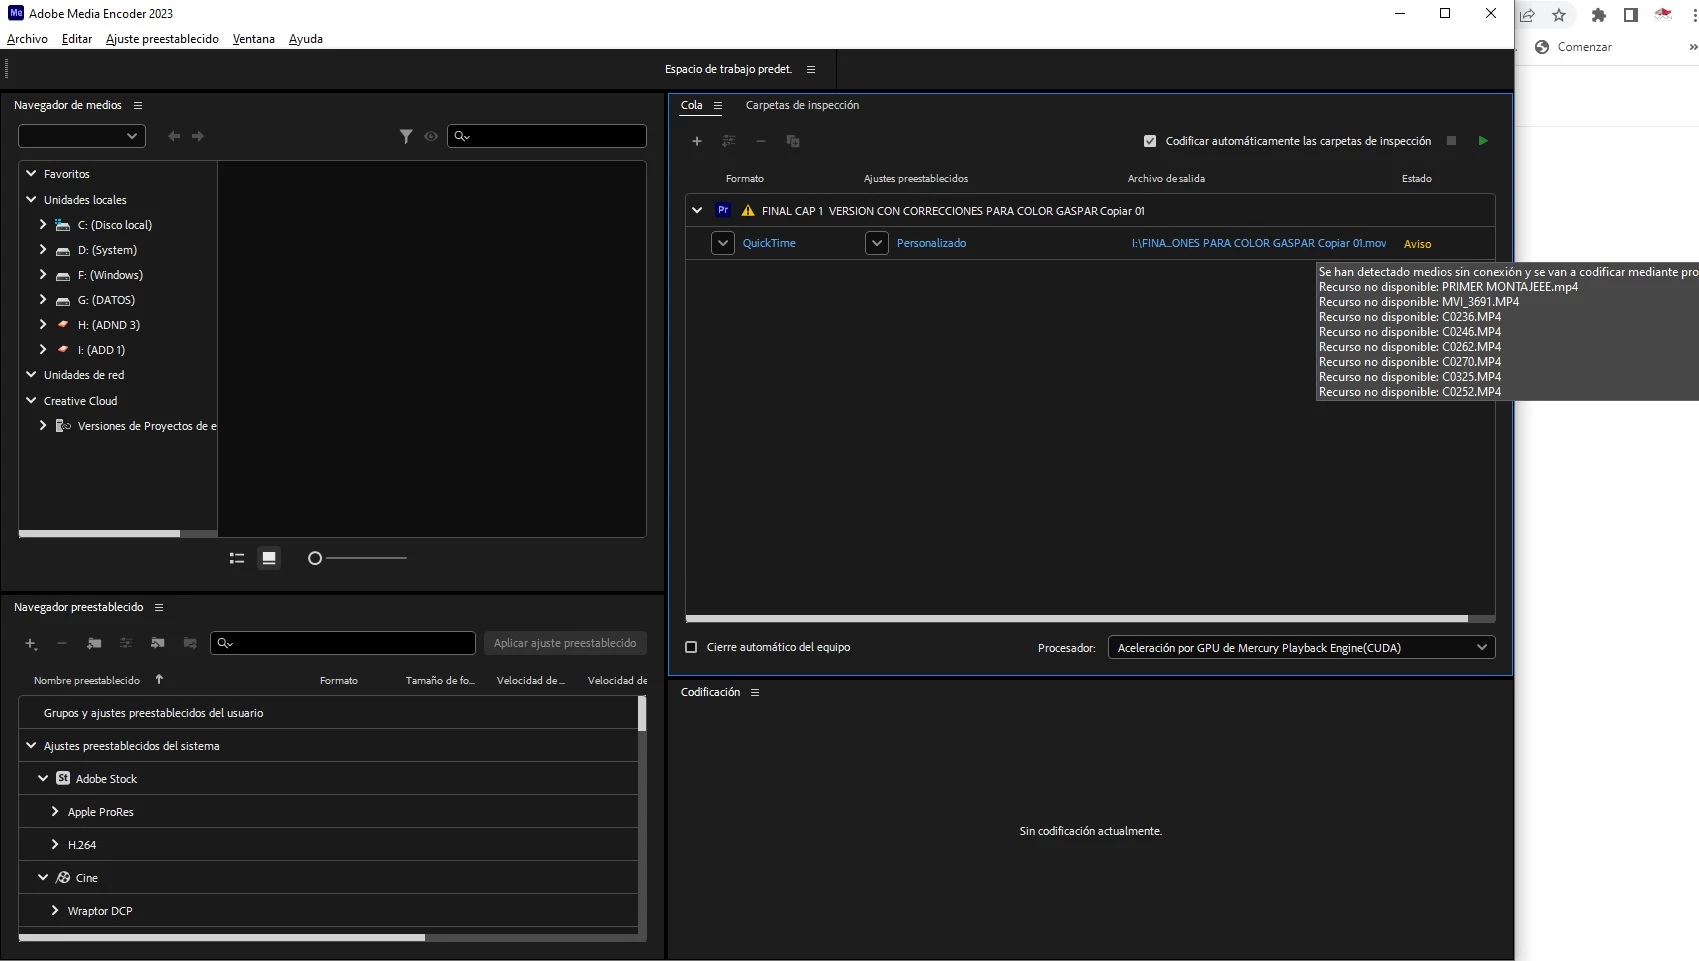Import presets icon in preset browser
The width and height of the screenshot is (1699, 961).
pyautogui.click(x=158, y=643)
